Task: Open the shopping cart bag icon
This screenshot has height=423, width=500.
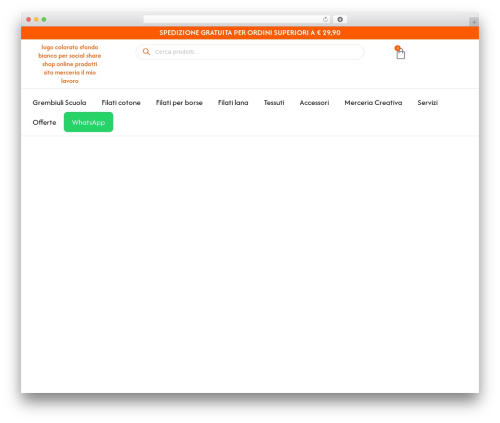Action: tap(400, 53)
